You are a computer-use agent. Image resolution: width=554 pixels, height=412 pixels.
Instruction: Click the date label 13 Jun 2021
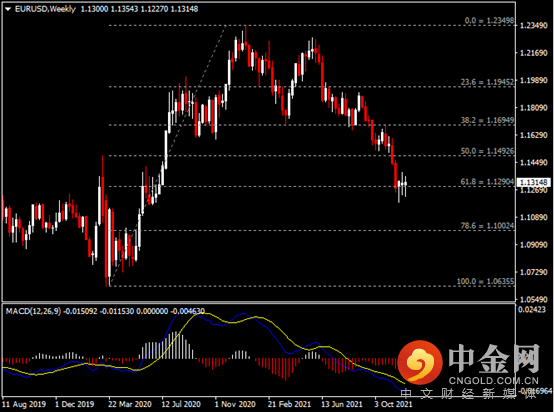coord(342,404)
